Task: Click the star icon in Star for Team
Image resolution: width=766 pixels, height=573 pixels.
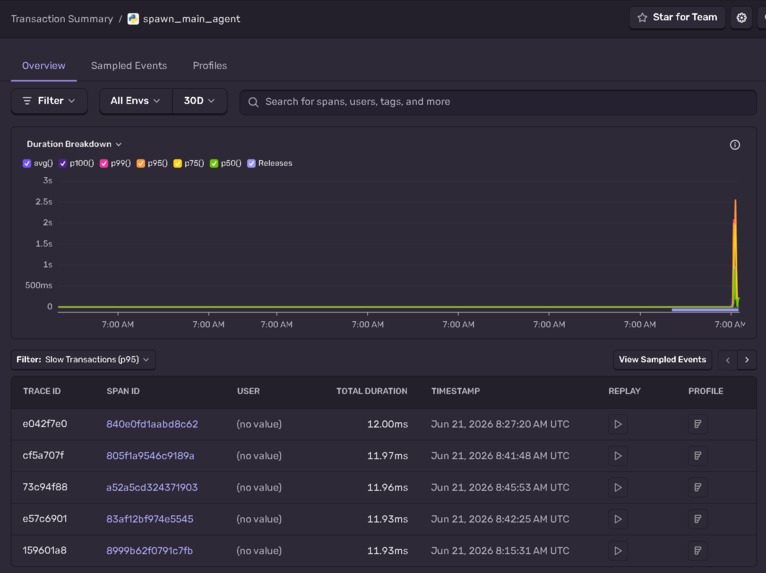Action: pos(642,18)
